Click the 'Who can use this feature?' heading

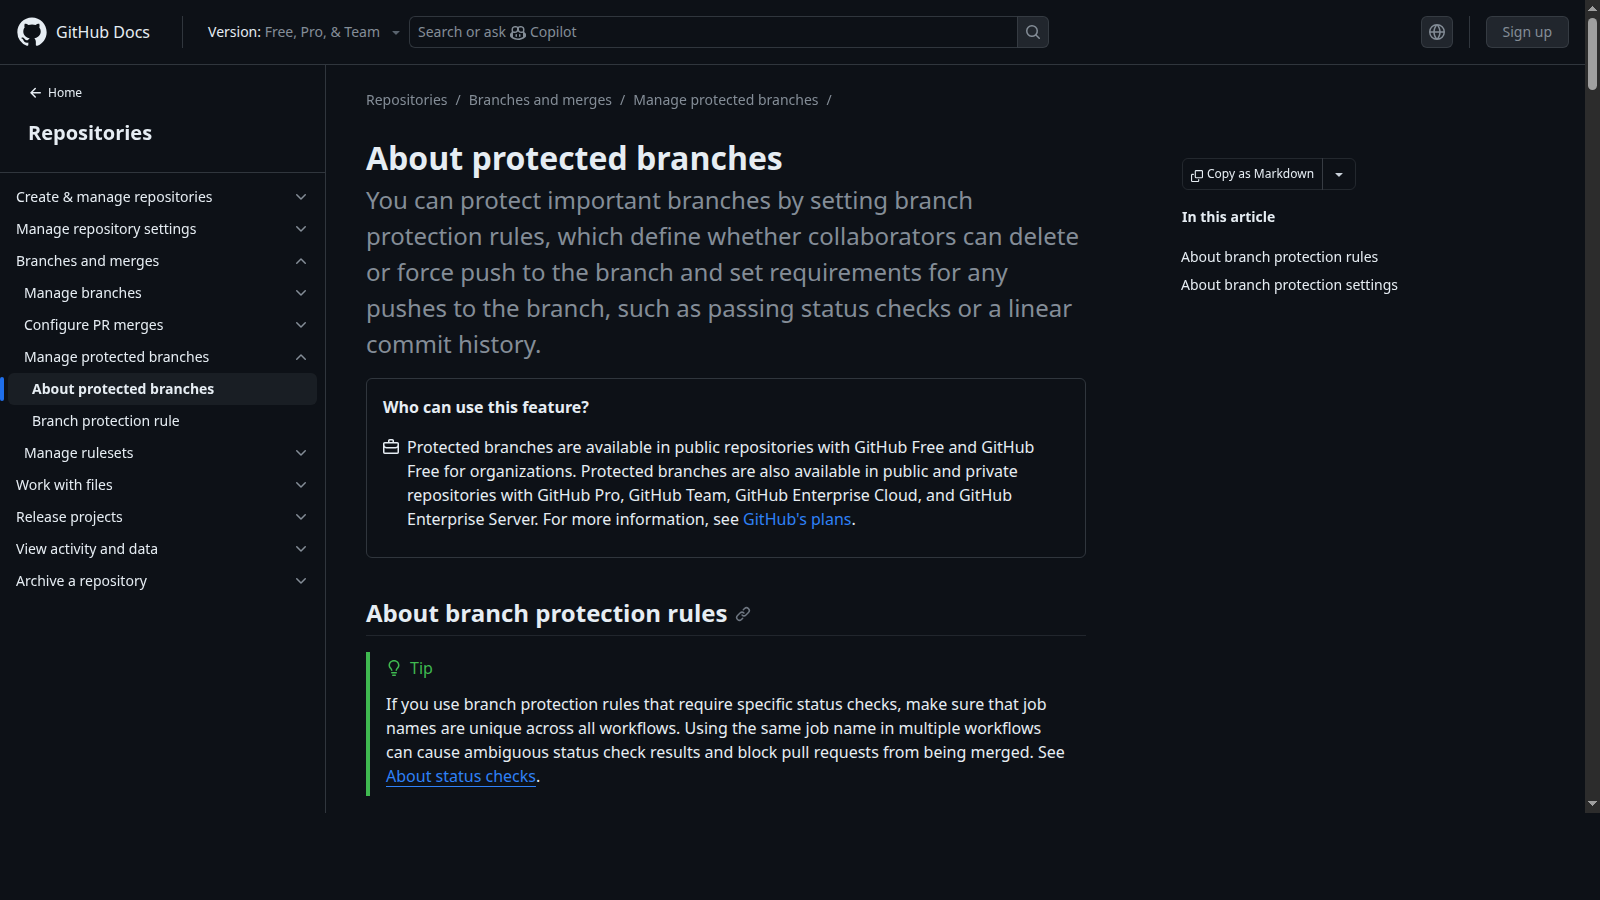(x=486, y=407)
